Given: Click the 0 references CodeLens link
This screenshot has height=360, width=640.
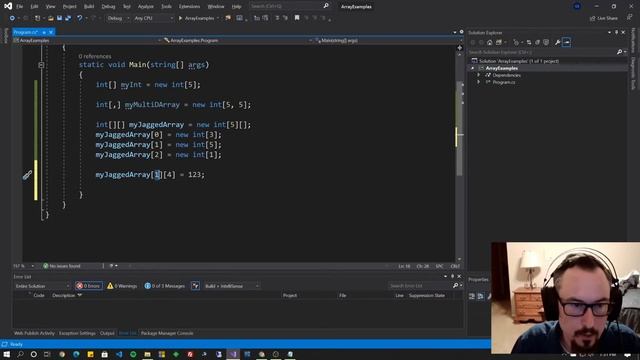Looking at the screenshot, I should 95,56.
